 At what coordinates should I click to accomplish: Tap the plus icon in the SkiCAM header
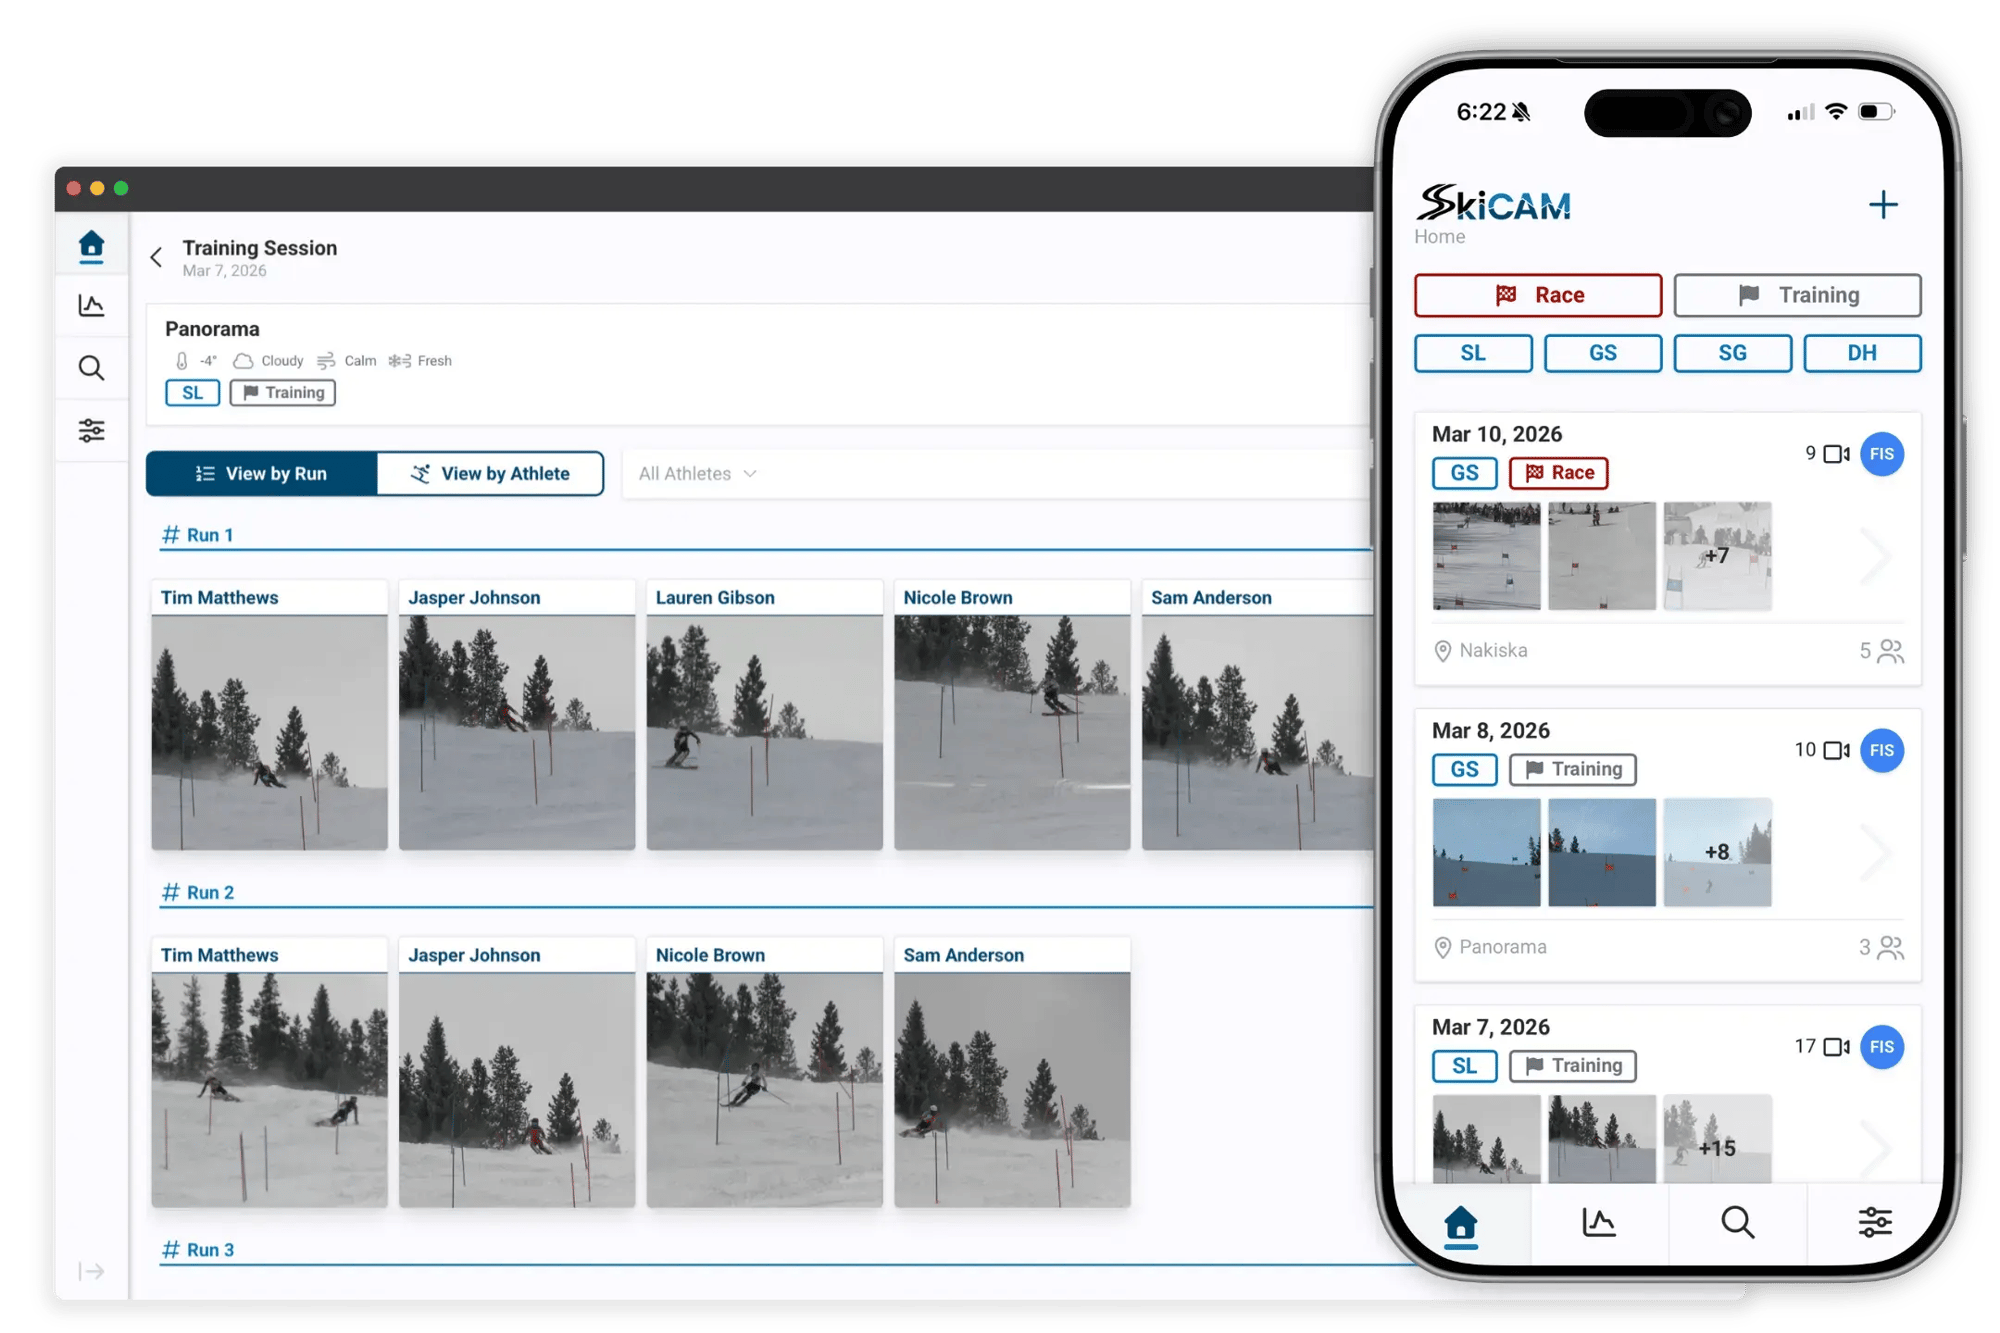pos(1882,205)
